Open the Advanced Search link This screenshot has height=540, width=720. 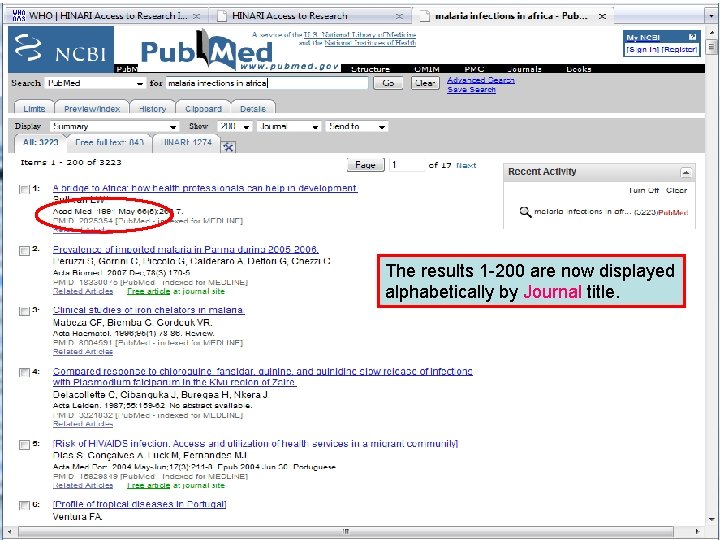pyautogui.click(x=480, y=80)
